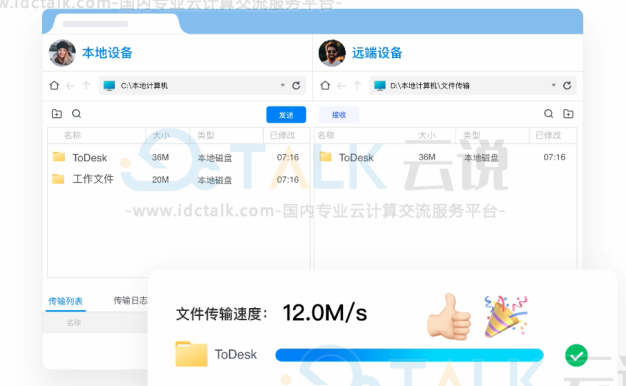Go back in the local device panel
The width and height of the screenshot is (626, 386).
pyautogui.click(x=70, y=85)
